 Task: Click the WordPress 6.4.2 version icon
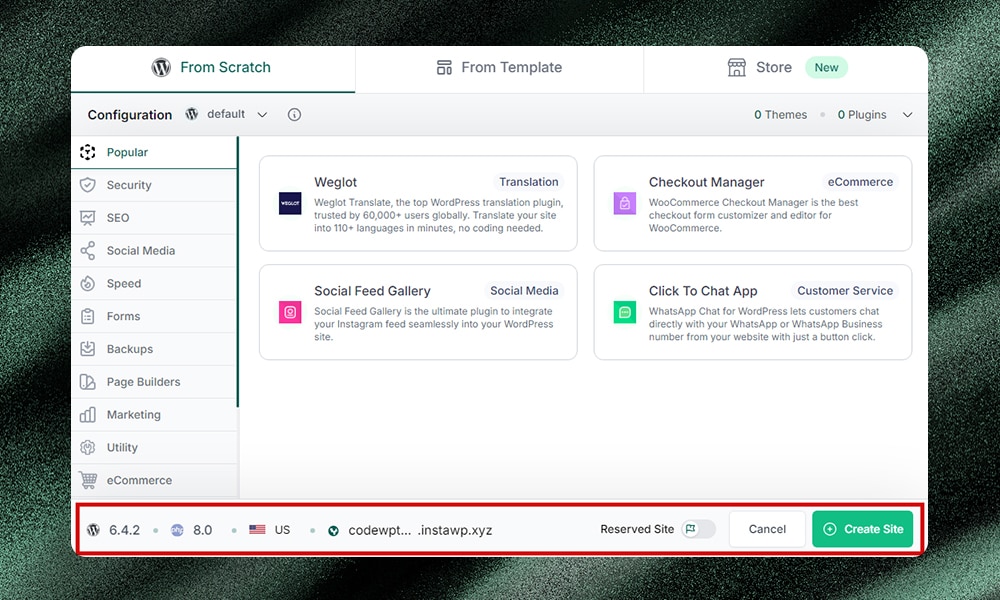point(94,530)
